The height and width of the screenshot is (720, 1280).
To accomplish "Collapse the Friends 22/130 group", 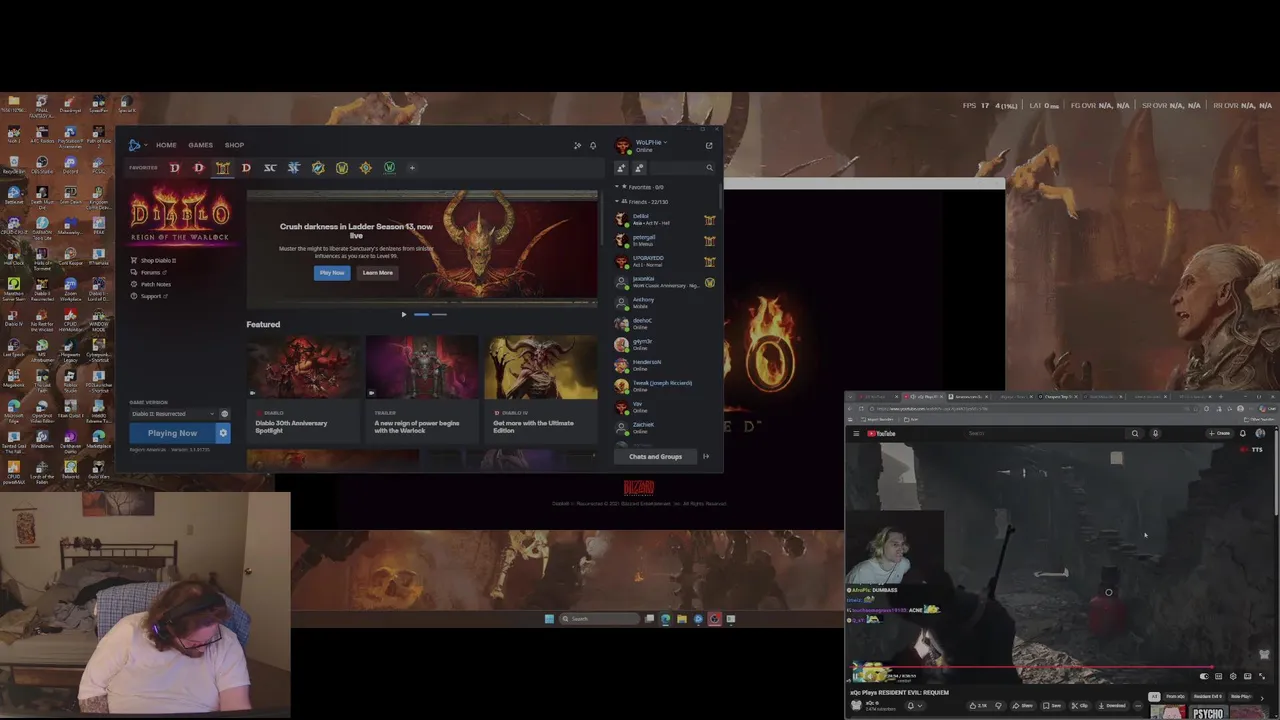I will 643,202.
